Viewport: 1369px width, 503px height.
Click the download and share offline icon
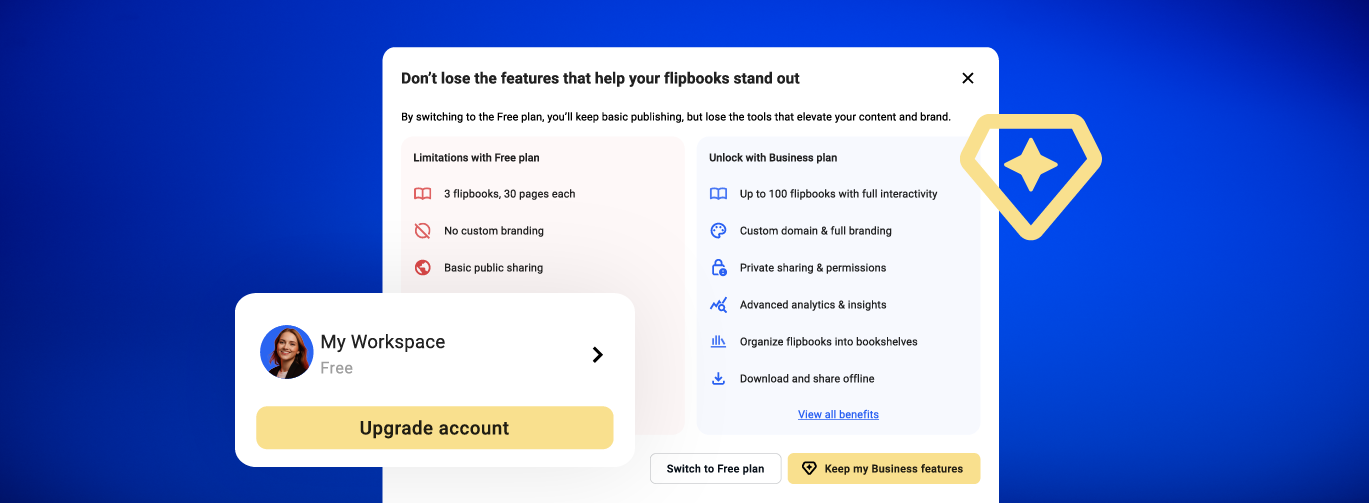(718, 379)
